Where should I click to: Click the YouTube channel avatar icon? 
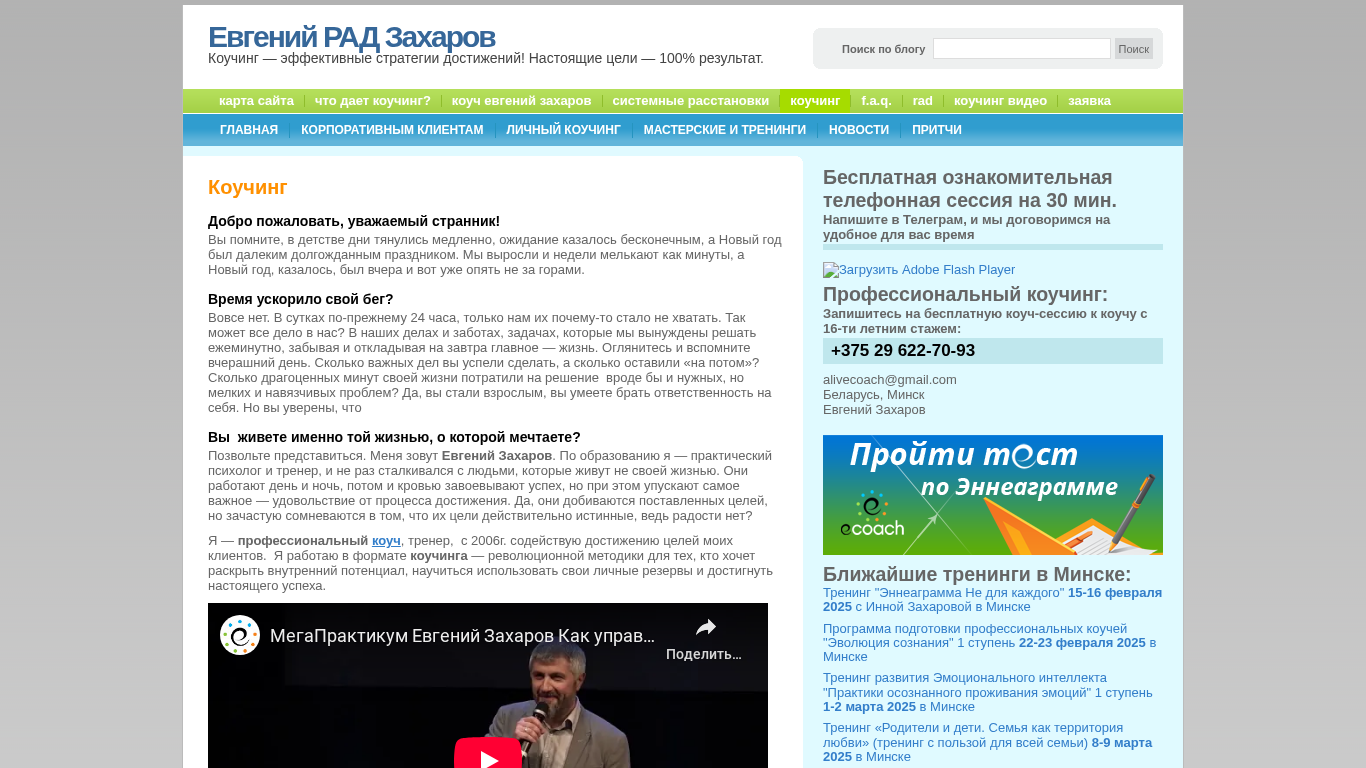[240, 635]
